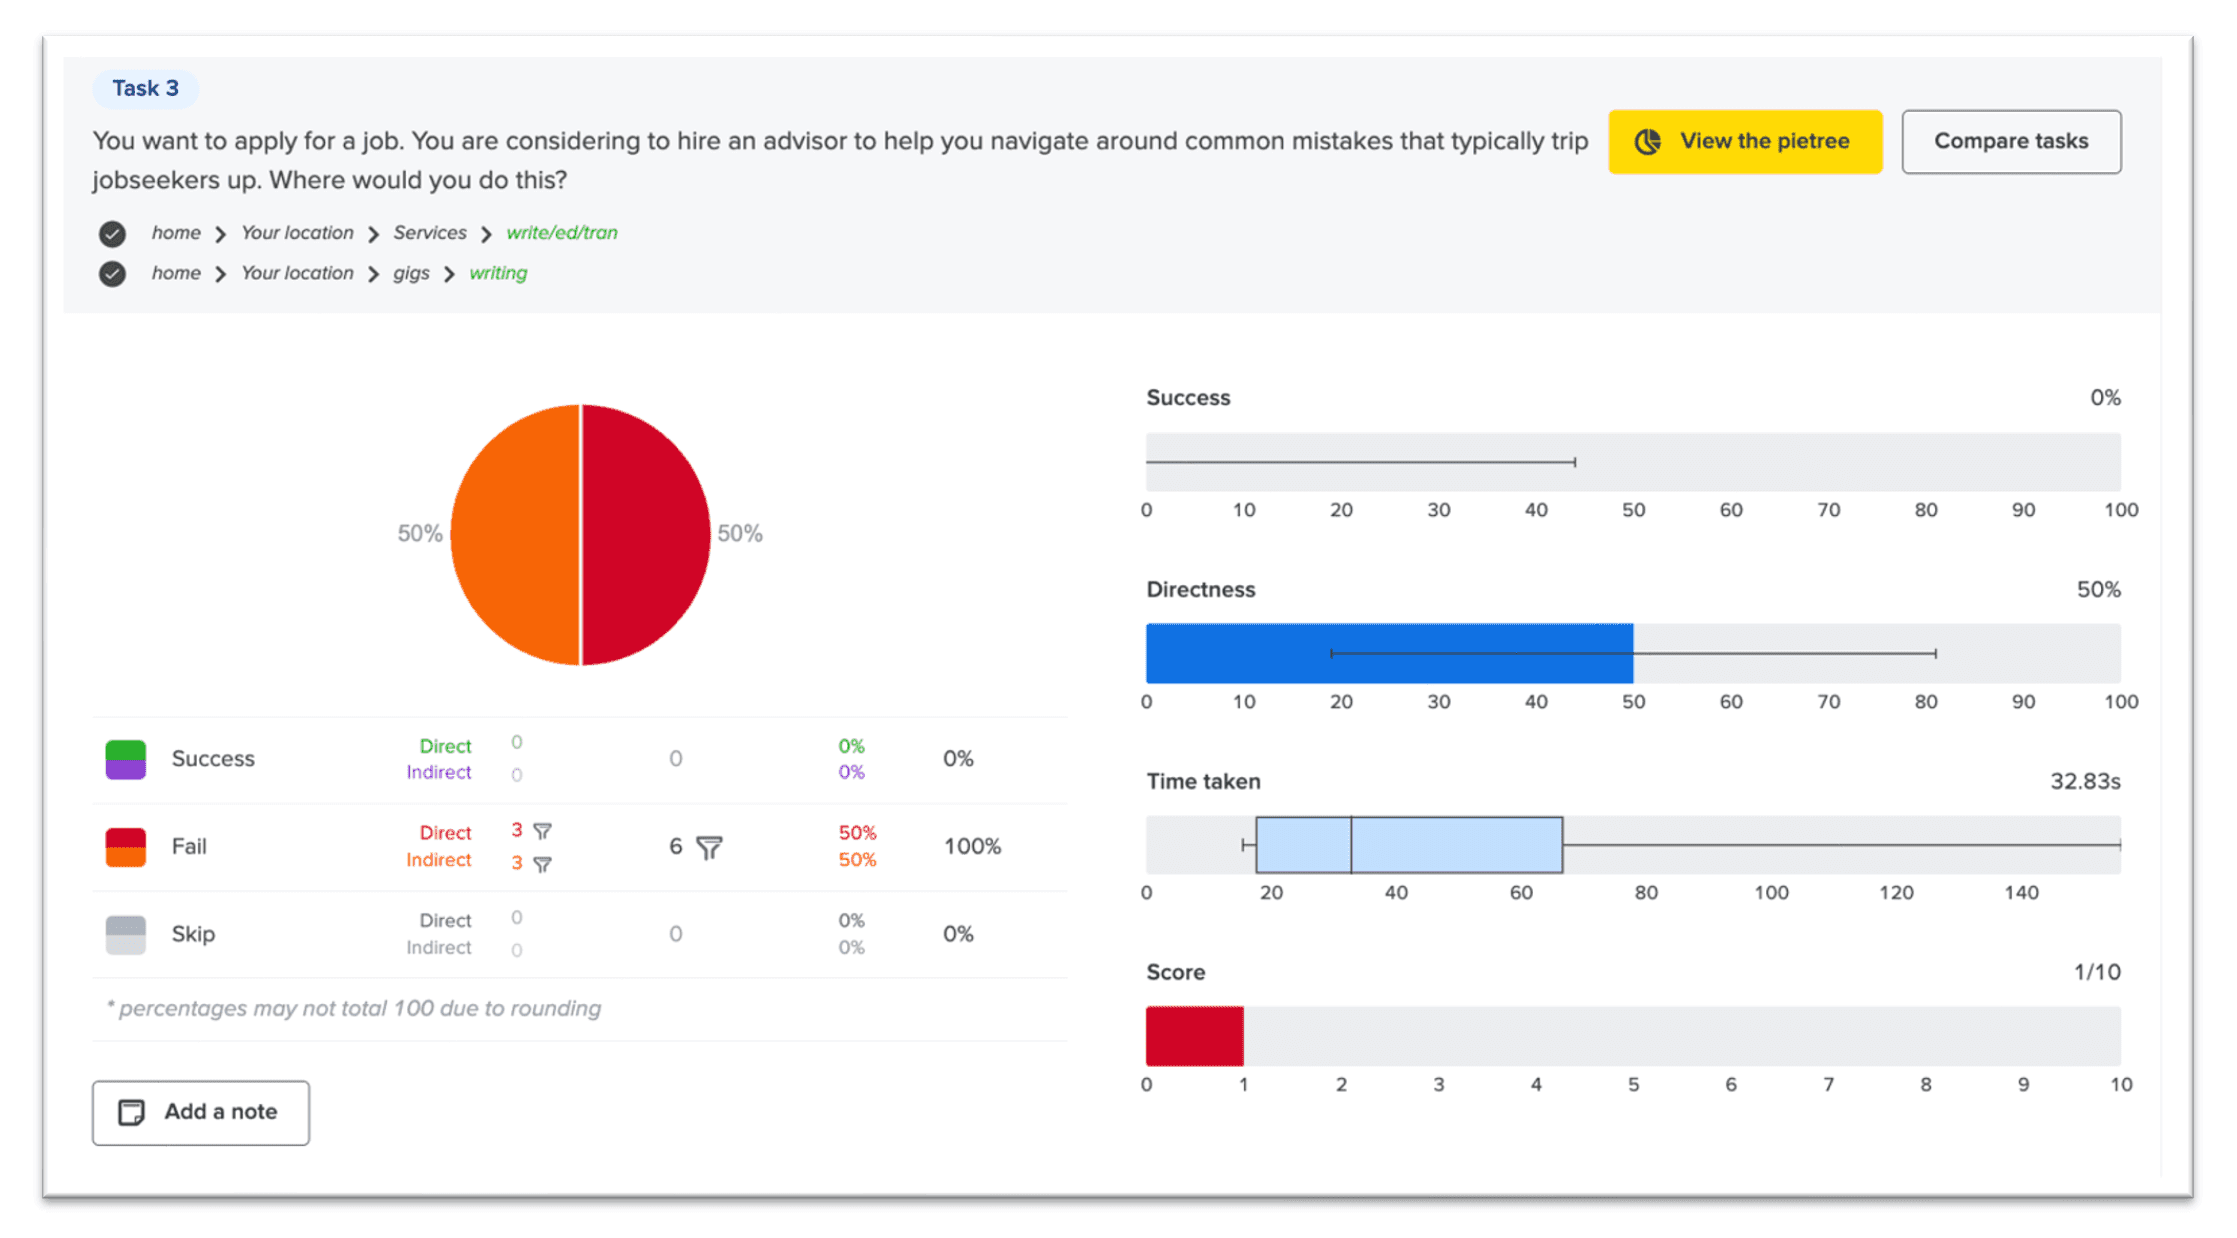
Task: Click checkmark icon for write/ed/tran path
Action: pos(112,234)
